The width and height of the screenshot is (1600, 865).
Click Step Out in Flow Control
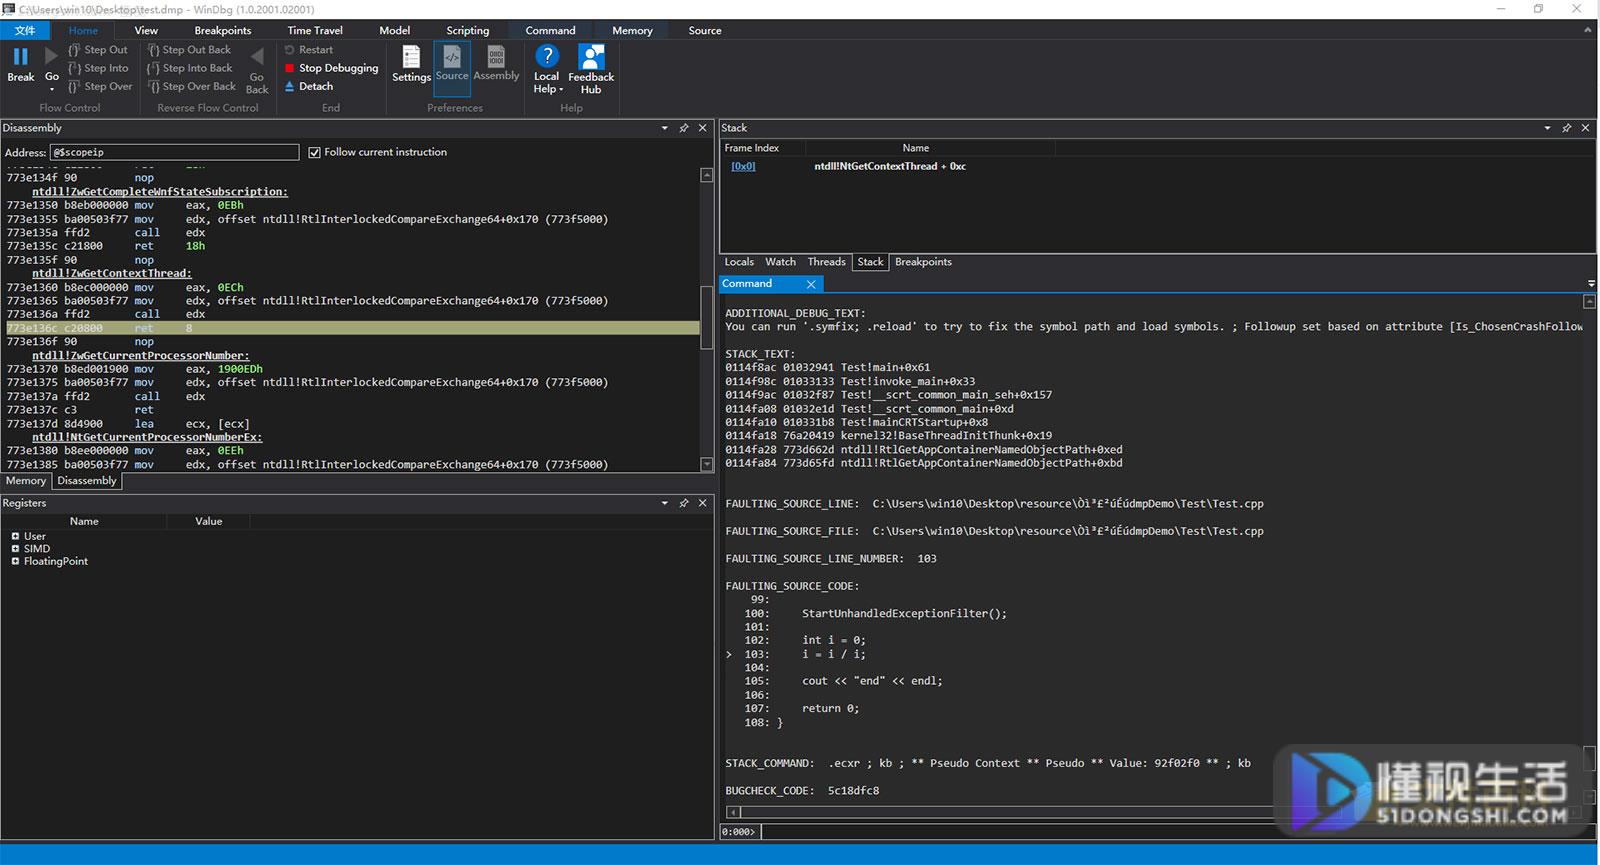click(x=98, y=50)
